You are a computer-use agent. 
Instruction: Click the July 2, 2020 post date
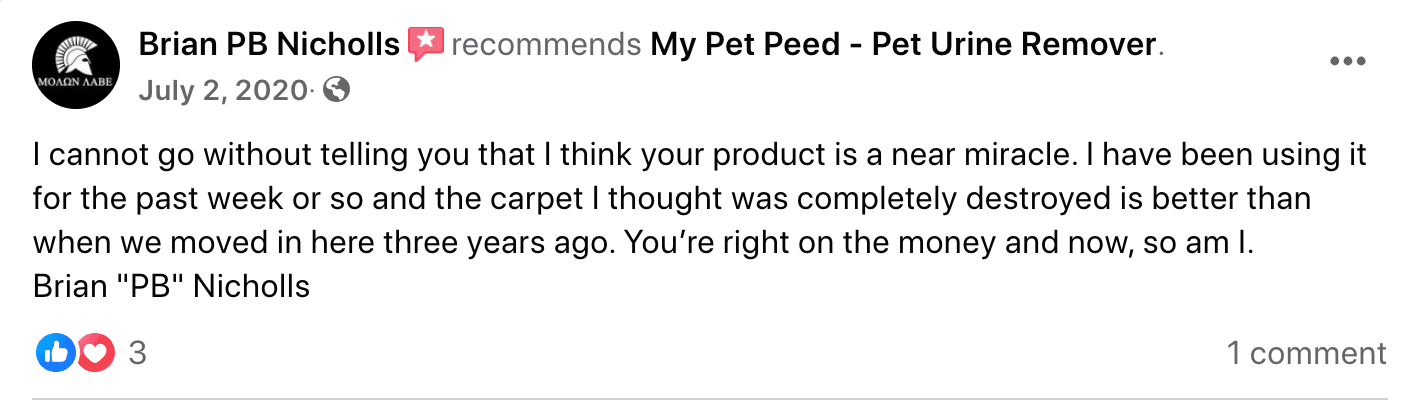222,91
